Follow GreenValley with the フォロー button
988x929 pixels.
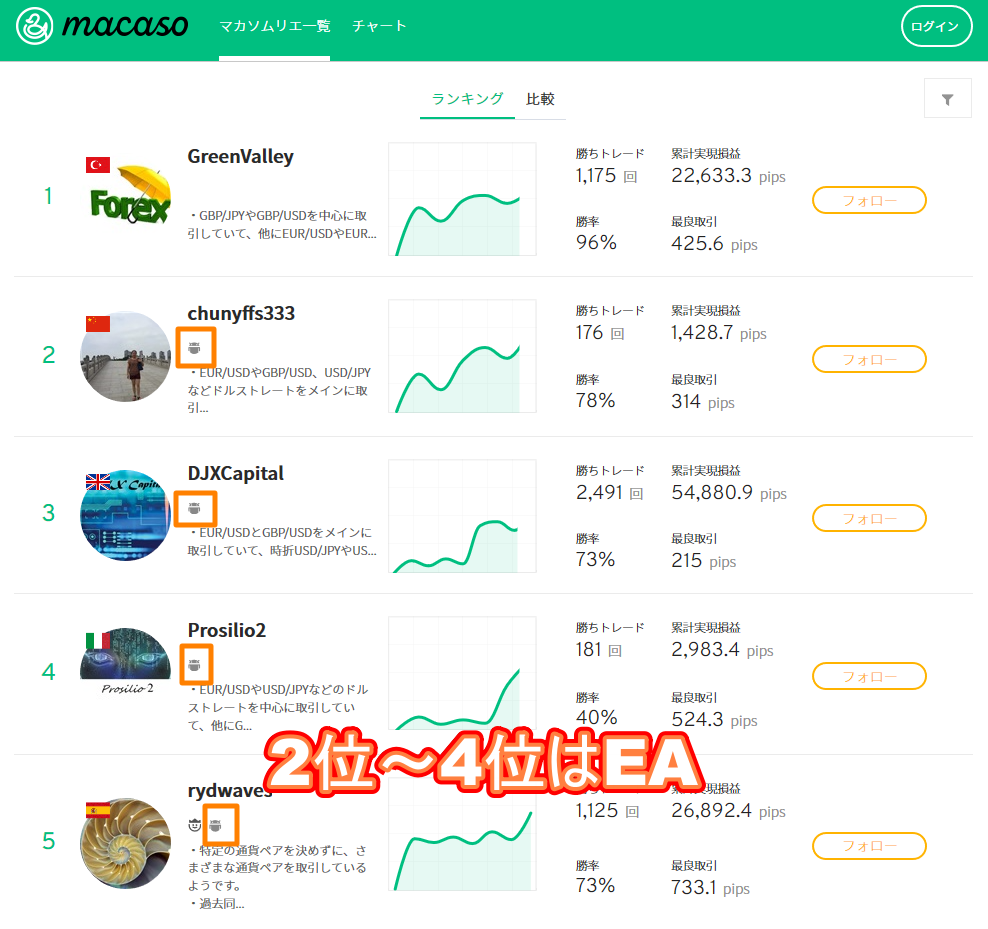[869, 200]
